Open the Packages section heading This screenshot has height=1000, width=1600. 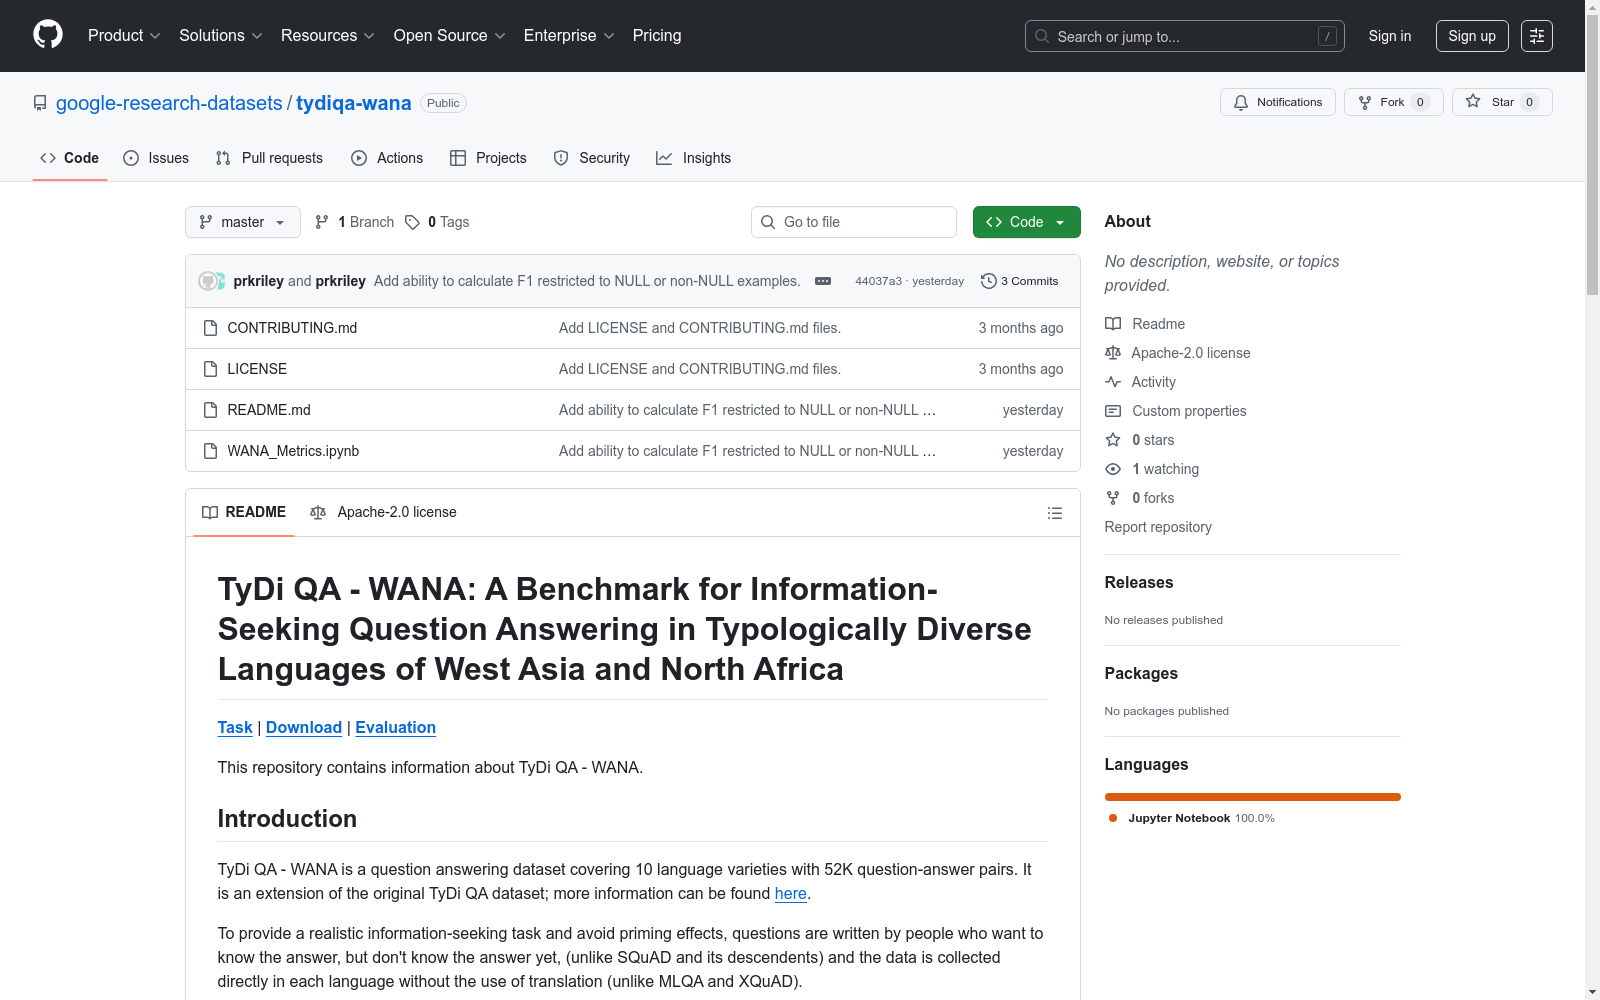click(x=1141, y=674)
